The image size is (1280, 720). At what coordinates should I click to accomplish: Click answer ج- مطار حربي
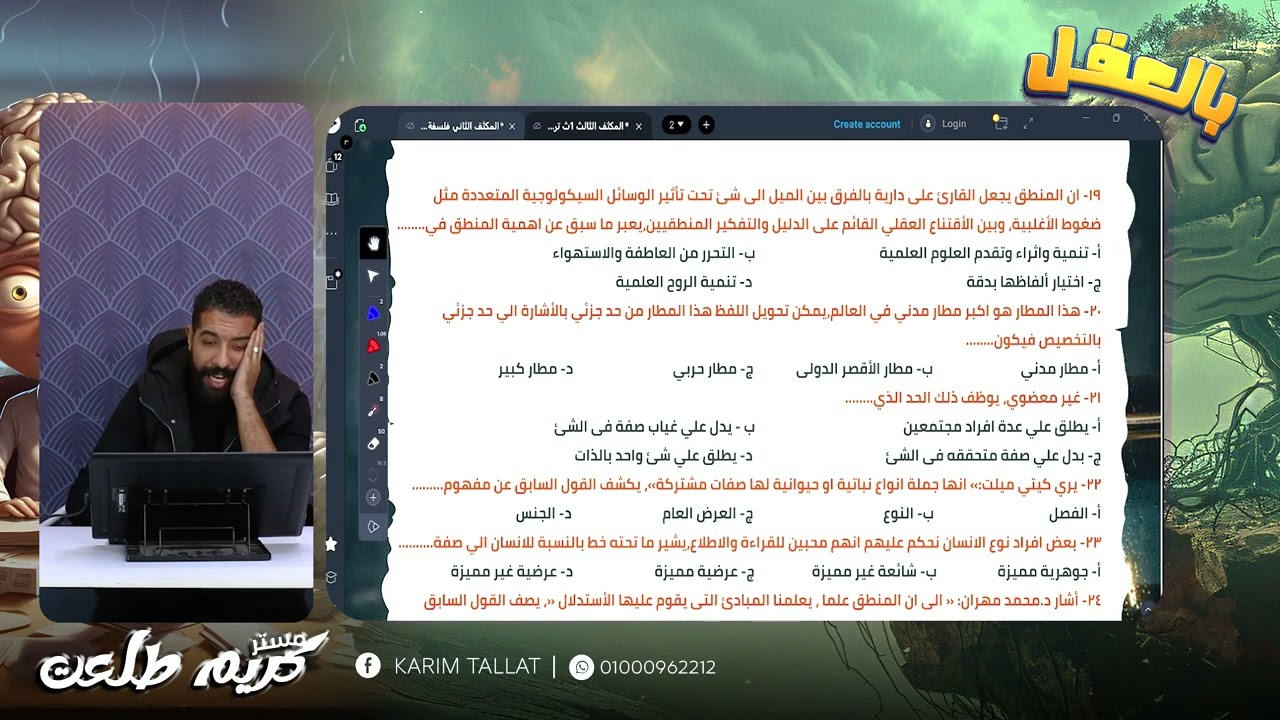click(x=713, y=370)
